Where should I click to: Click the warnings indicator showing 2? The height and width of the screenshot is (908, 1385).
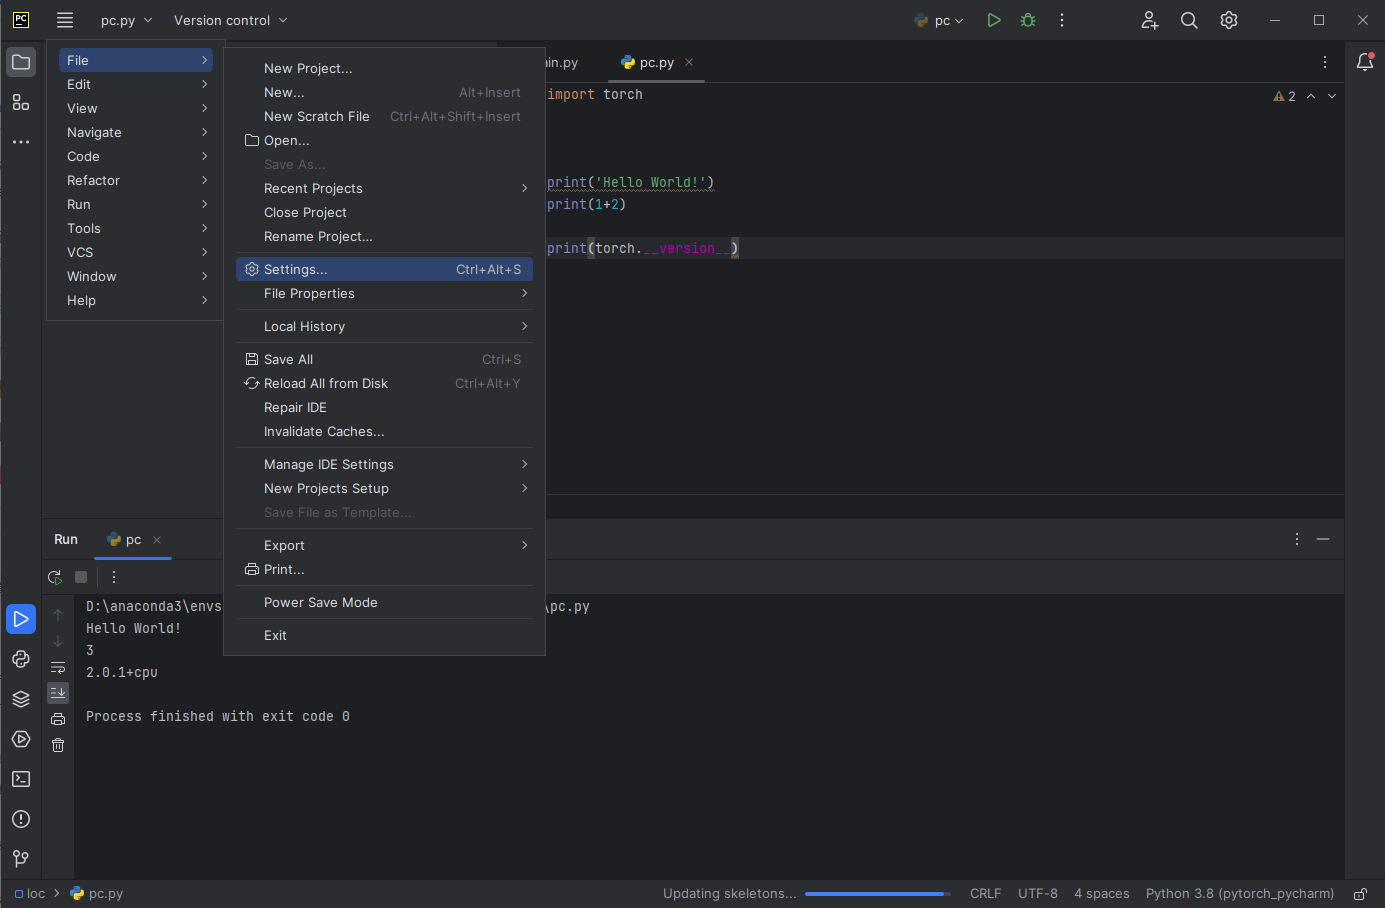coord(1285,96)
